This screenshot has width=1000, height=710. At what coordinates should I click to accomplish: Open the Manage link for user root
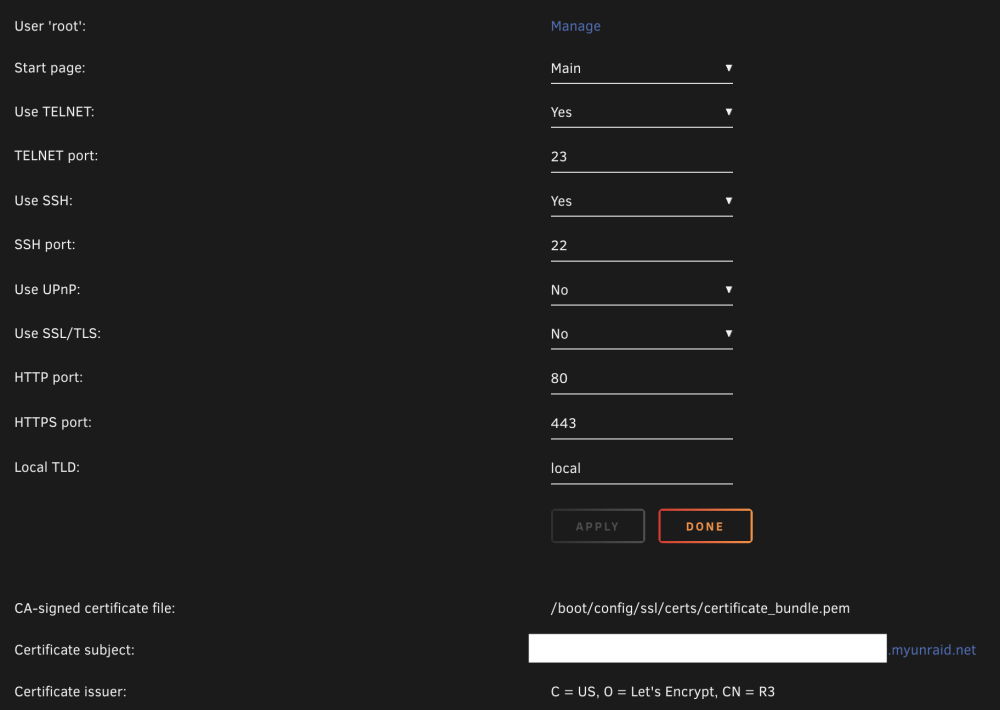pos(575,26)
